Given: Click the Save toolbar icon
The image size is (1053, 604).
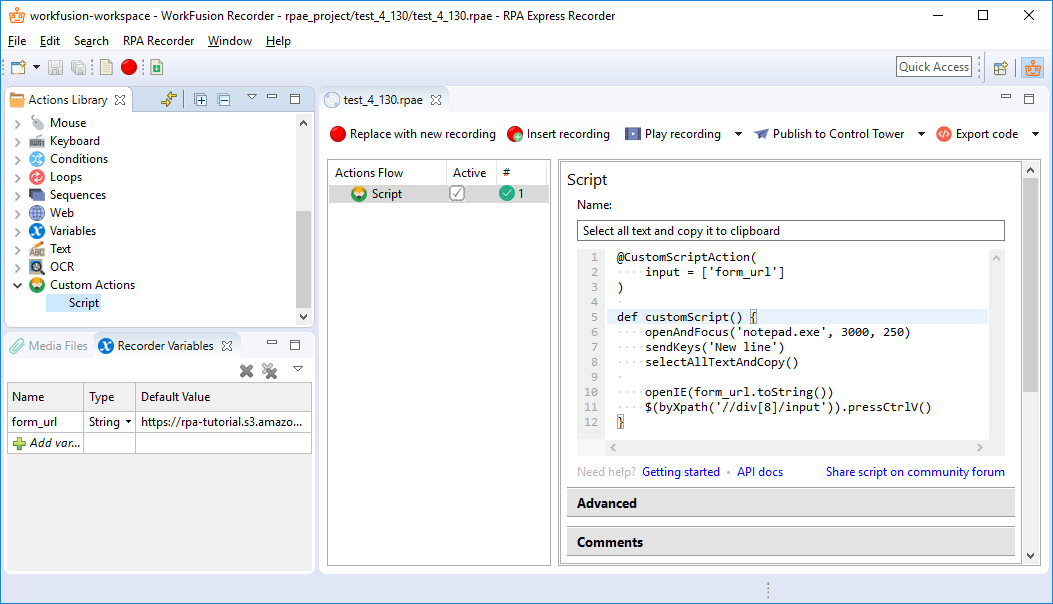Looking at the screenshot, I should [x=56, y=67].
